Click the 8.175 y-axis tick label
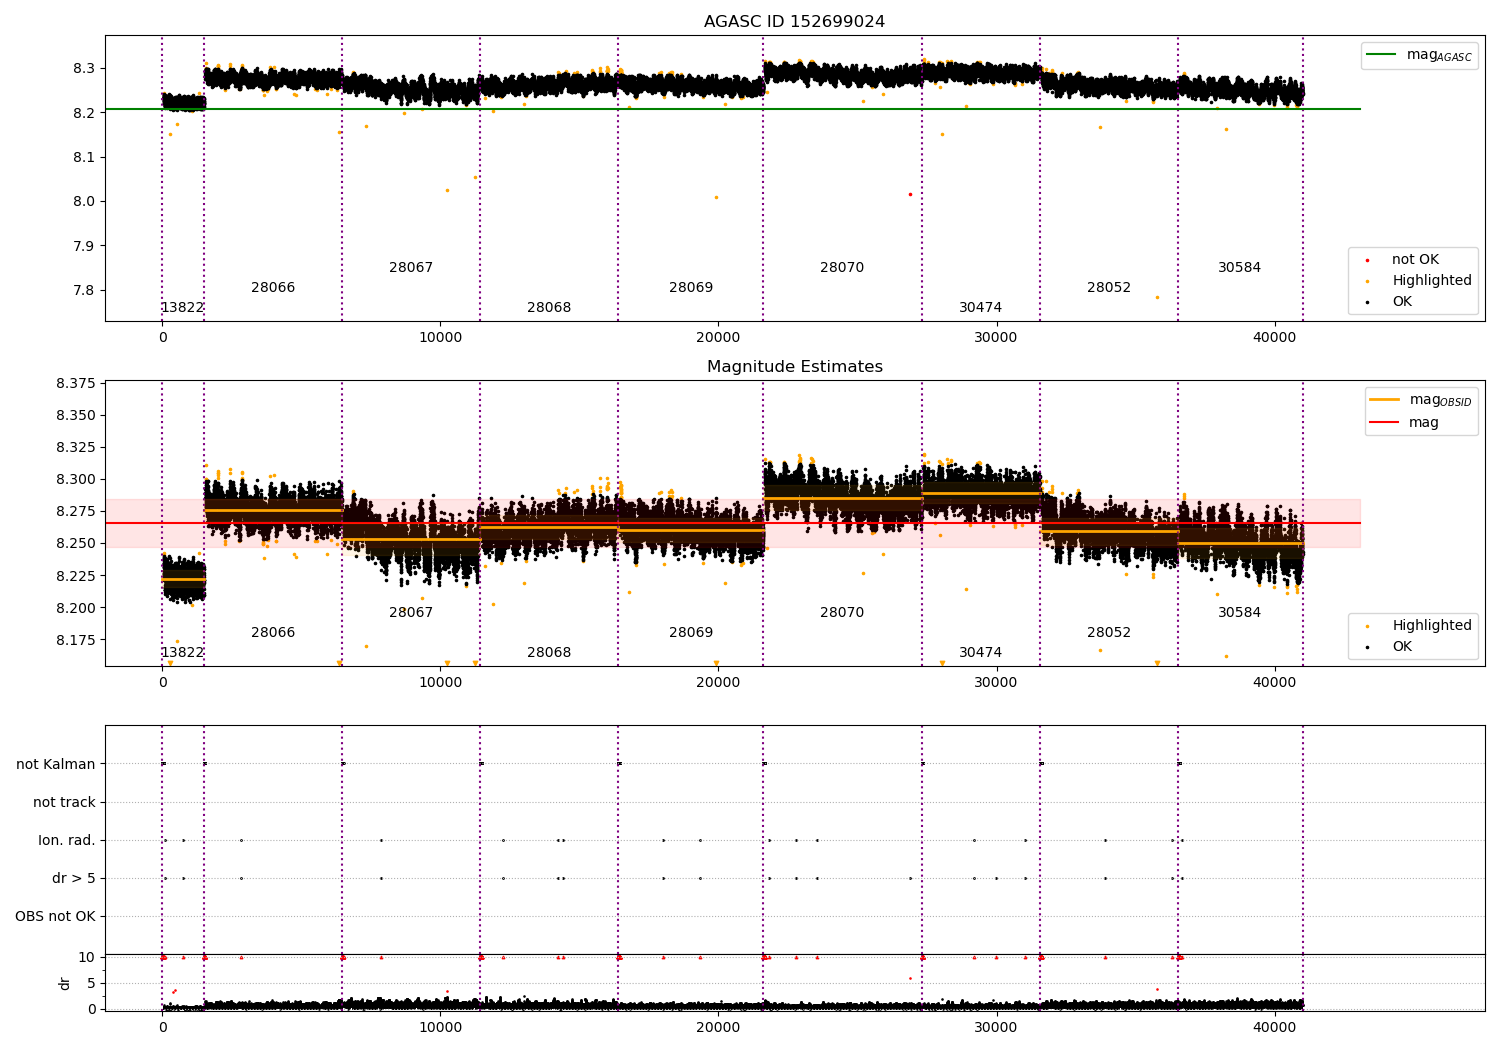This screenshot has width=1500, height=1050. pos(76,640)
